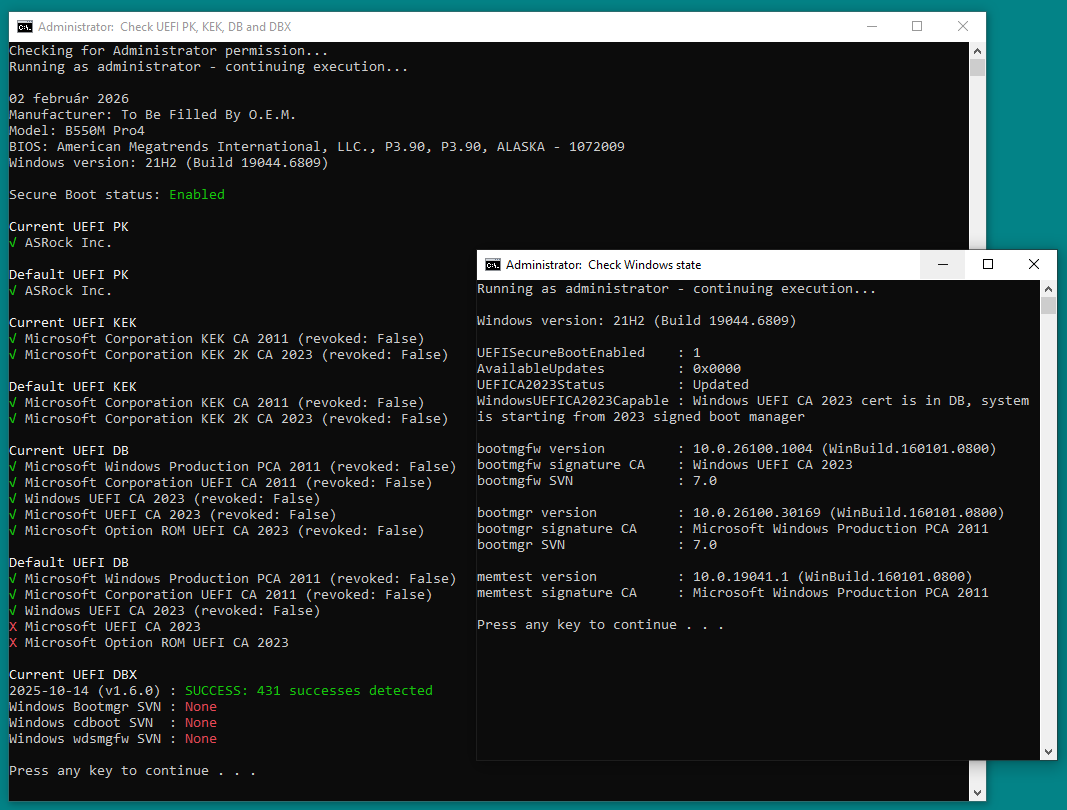Click memtest signature CA value PCA 2011
This screenshot has height=810, width=1067.
tap(840, 592)
